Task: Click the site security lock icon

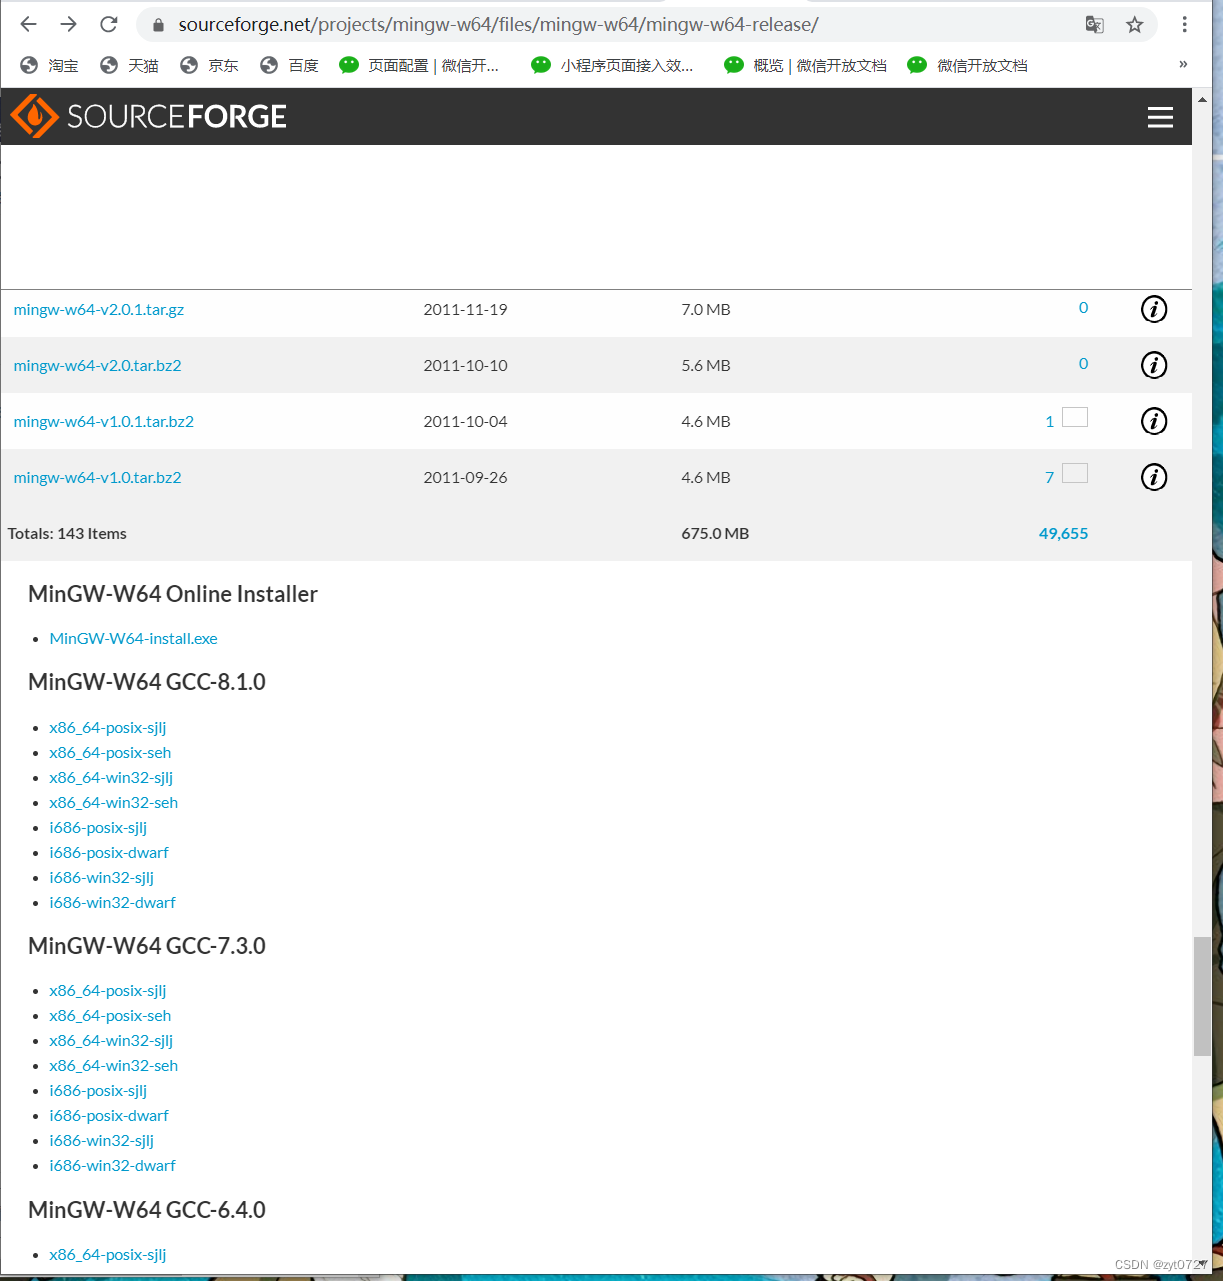Action: (x=158, y=25)
